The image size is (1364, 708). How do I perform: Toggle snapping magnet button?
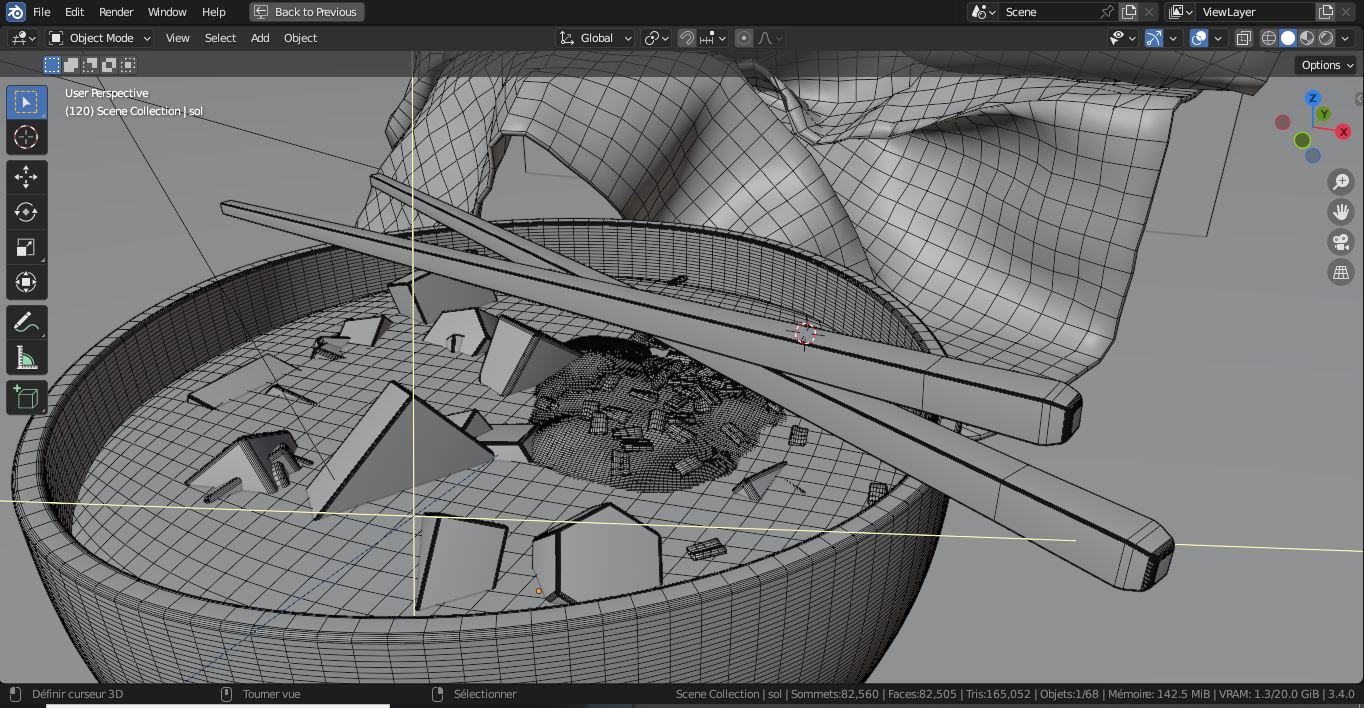(687, 38)
